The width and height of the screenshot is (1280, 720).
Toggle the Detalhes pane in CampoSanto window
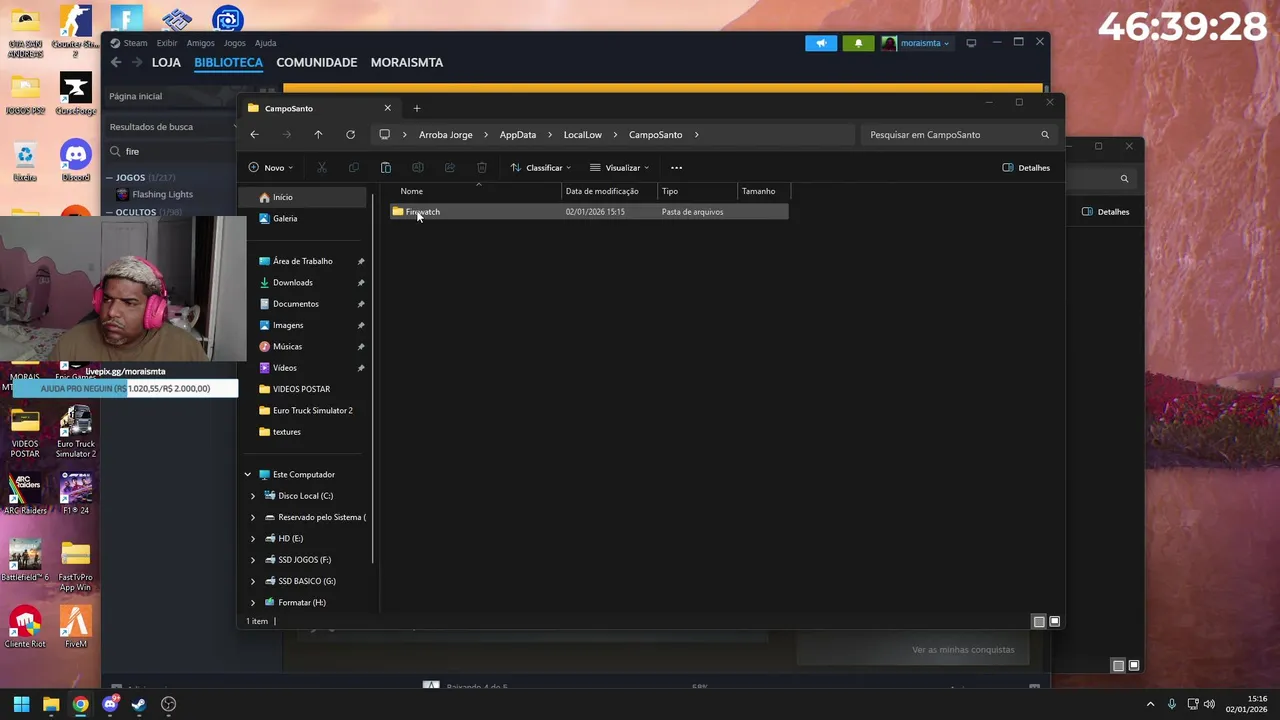[1026, 168]
